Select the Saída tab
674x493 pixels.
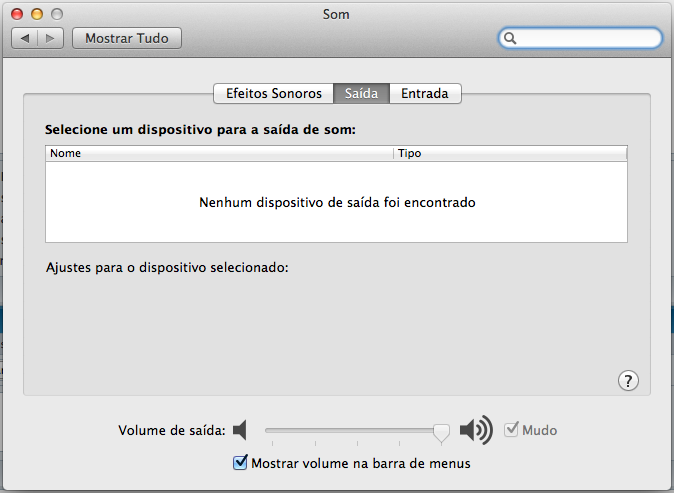coord(361,93)
